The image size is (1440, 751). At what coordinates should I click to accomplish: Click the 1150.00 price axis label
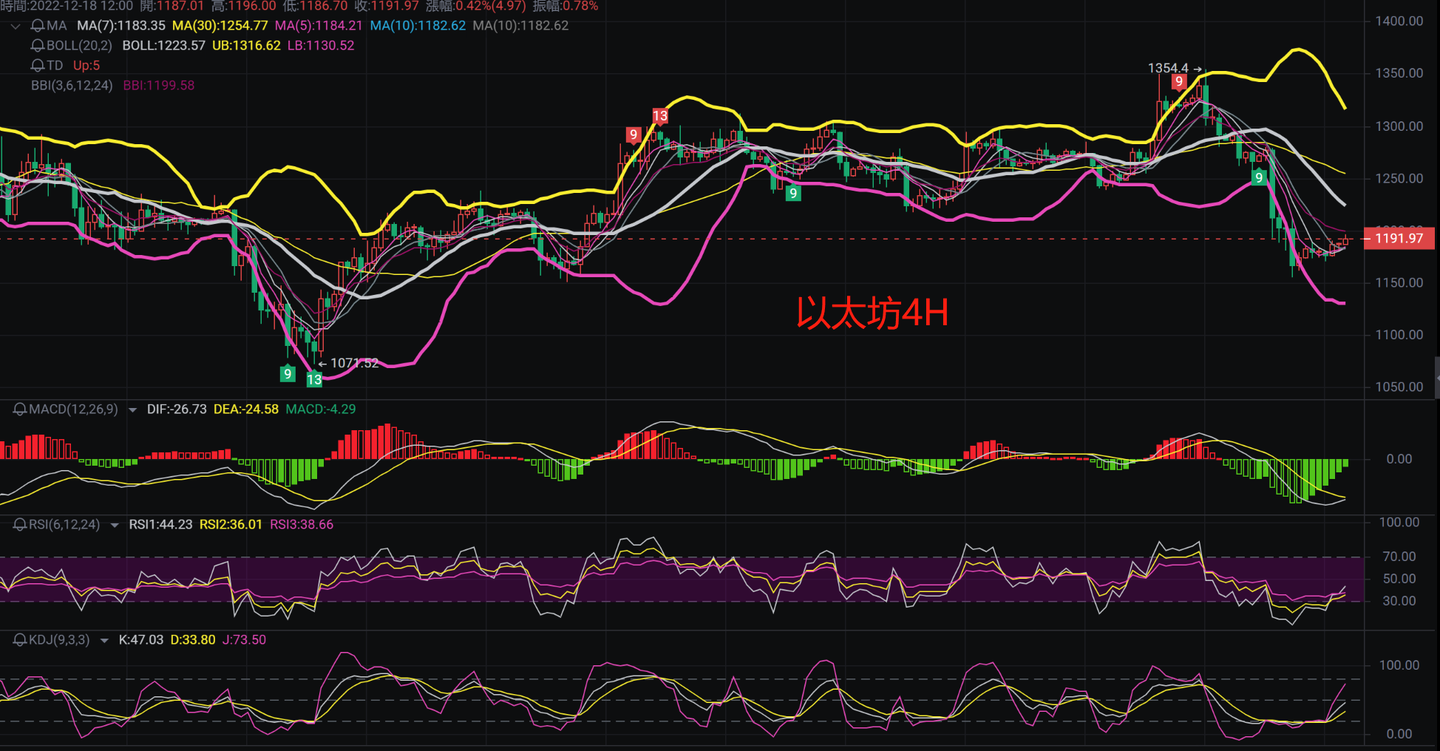[1400, 282]
